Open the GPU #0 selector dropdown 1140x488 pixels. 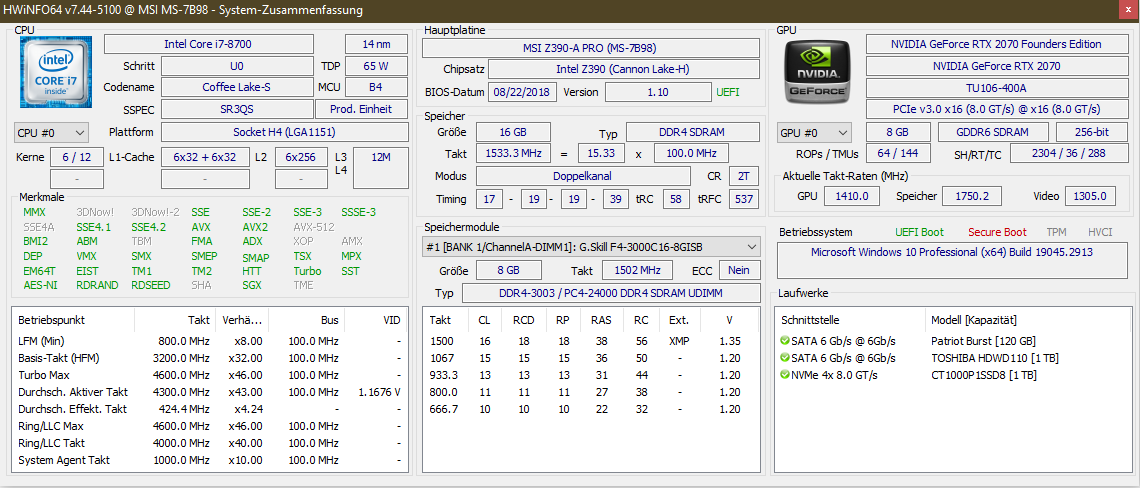(814, 133)
